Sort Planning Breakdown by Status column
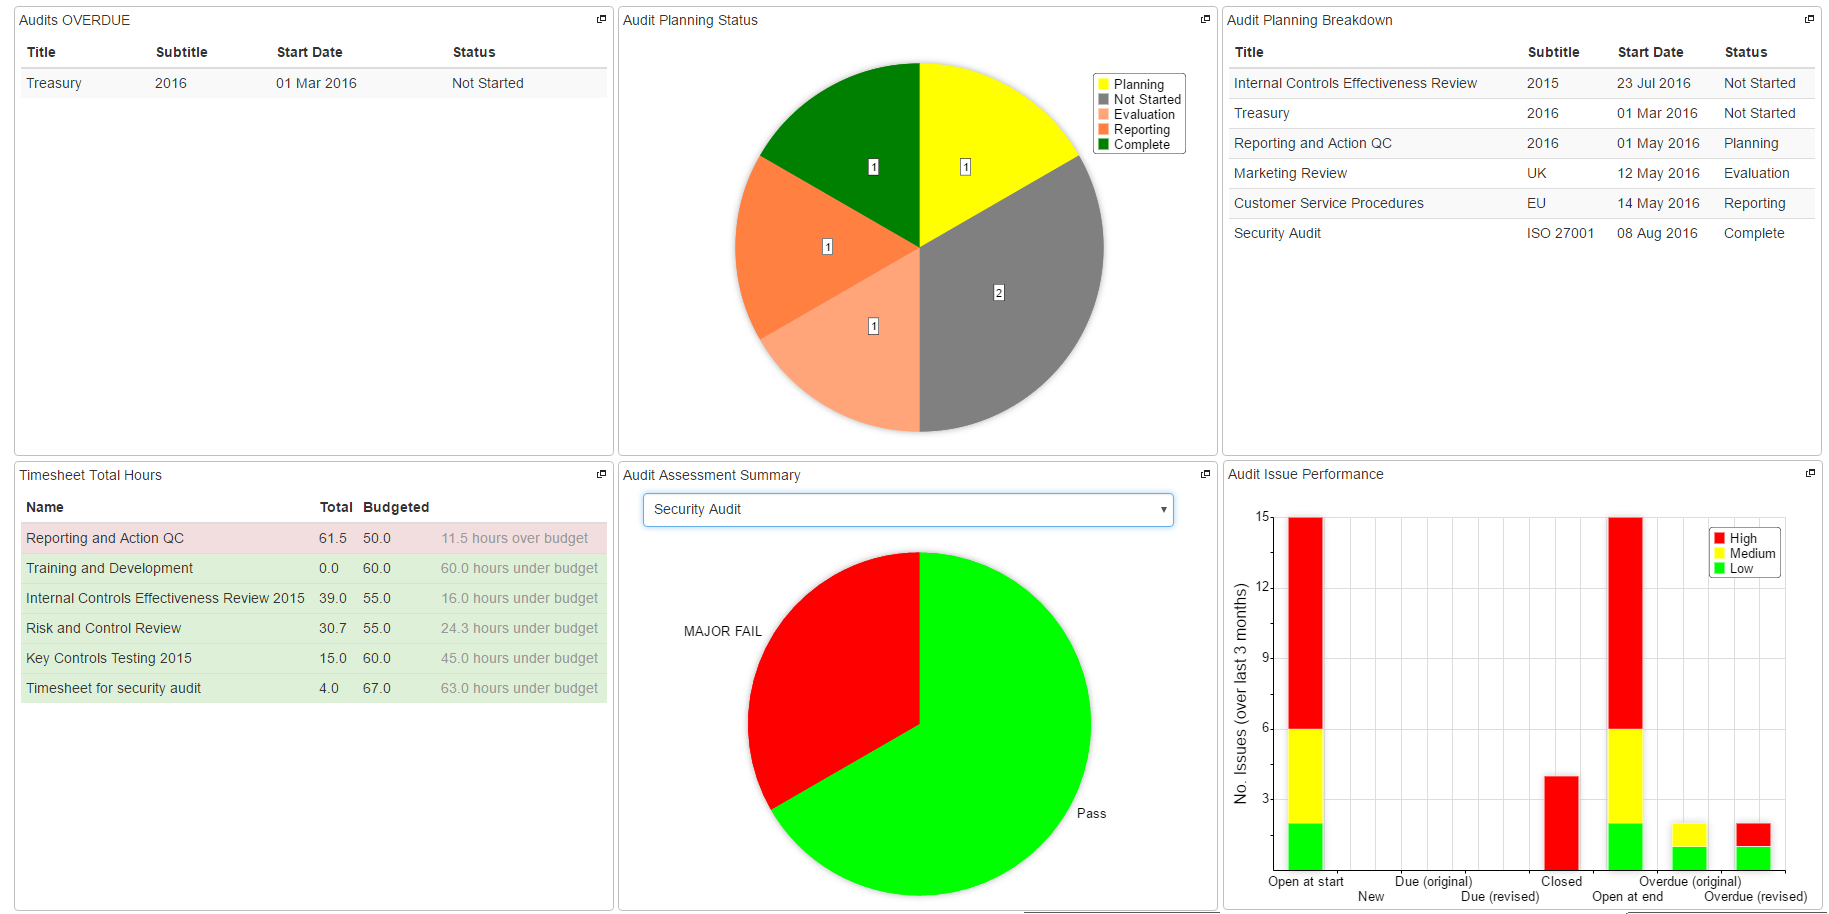This screenshot has height=914, width=1829. pos(1745,52)
